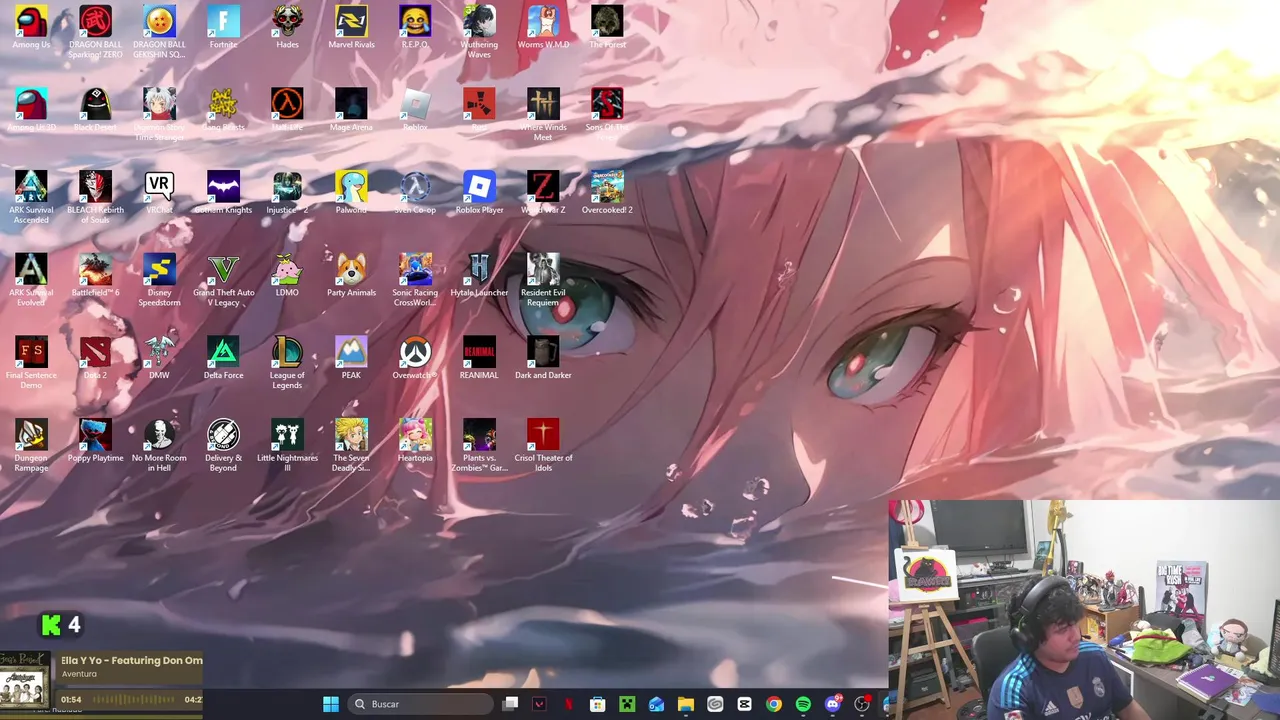Launch BLEACH Rebirth of Souls icon

click(95, 197)
